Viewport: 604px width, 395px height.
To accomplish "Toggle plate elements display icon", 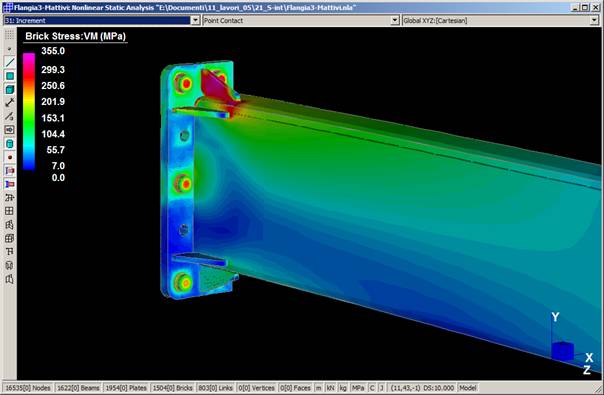I will coord(10,76).
